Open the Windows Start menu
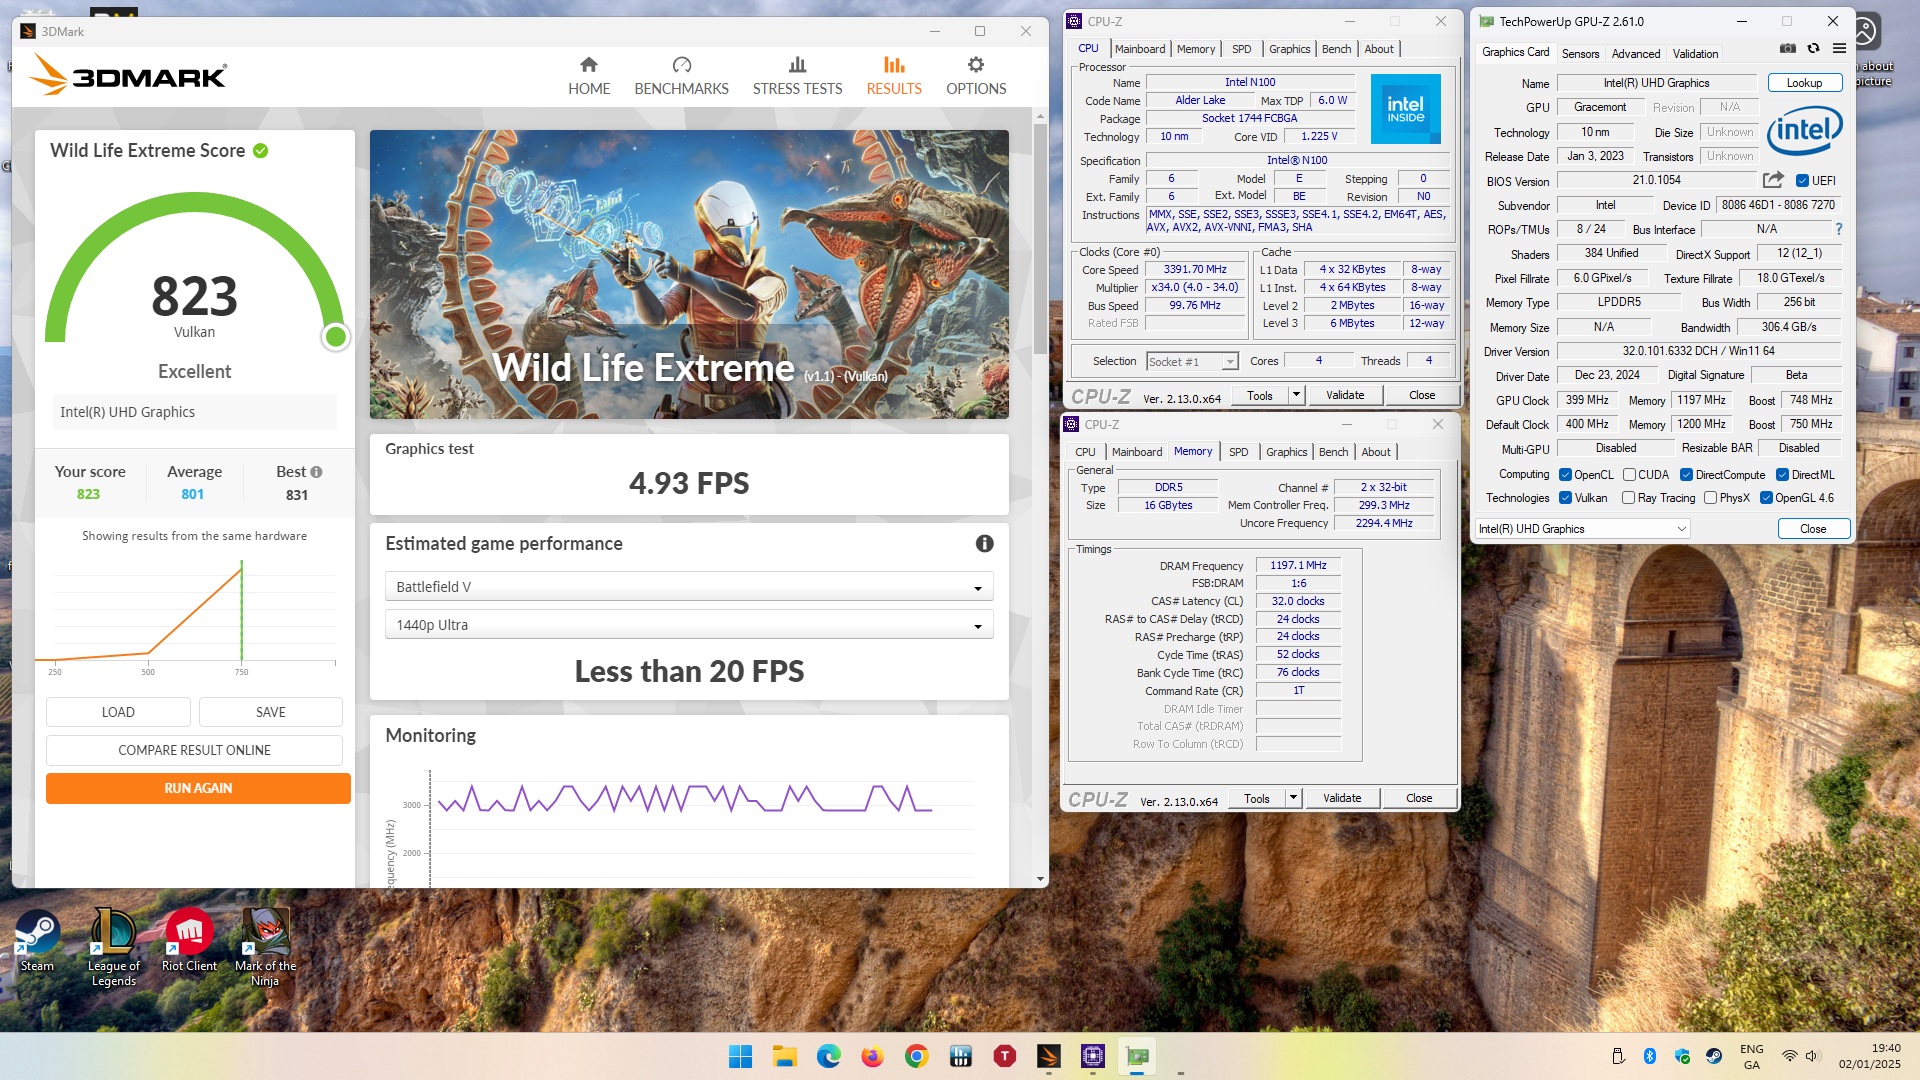This screenshot has width=1920, height=1080. click(740, 1056)
